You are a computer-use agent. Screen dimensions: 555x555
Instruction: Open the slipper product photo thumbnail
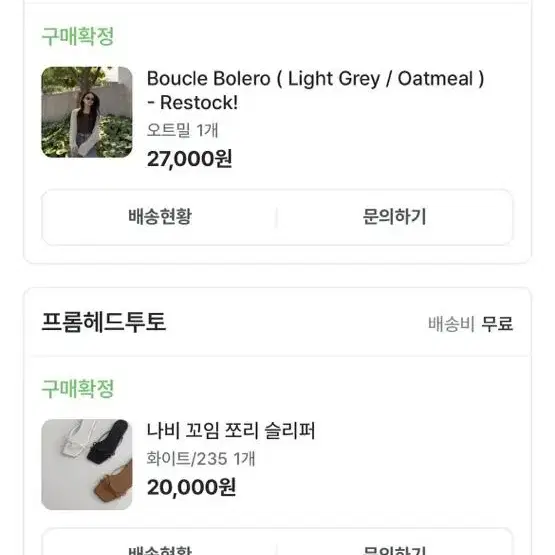[87, 464]
